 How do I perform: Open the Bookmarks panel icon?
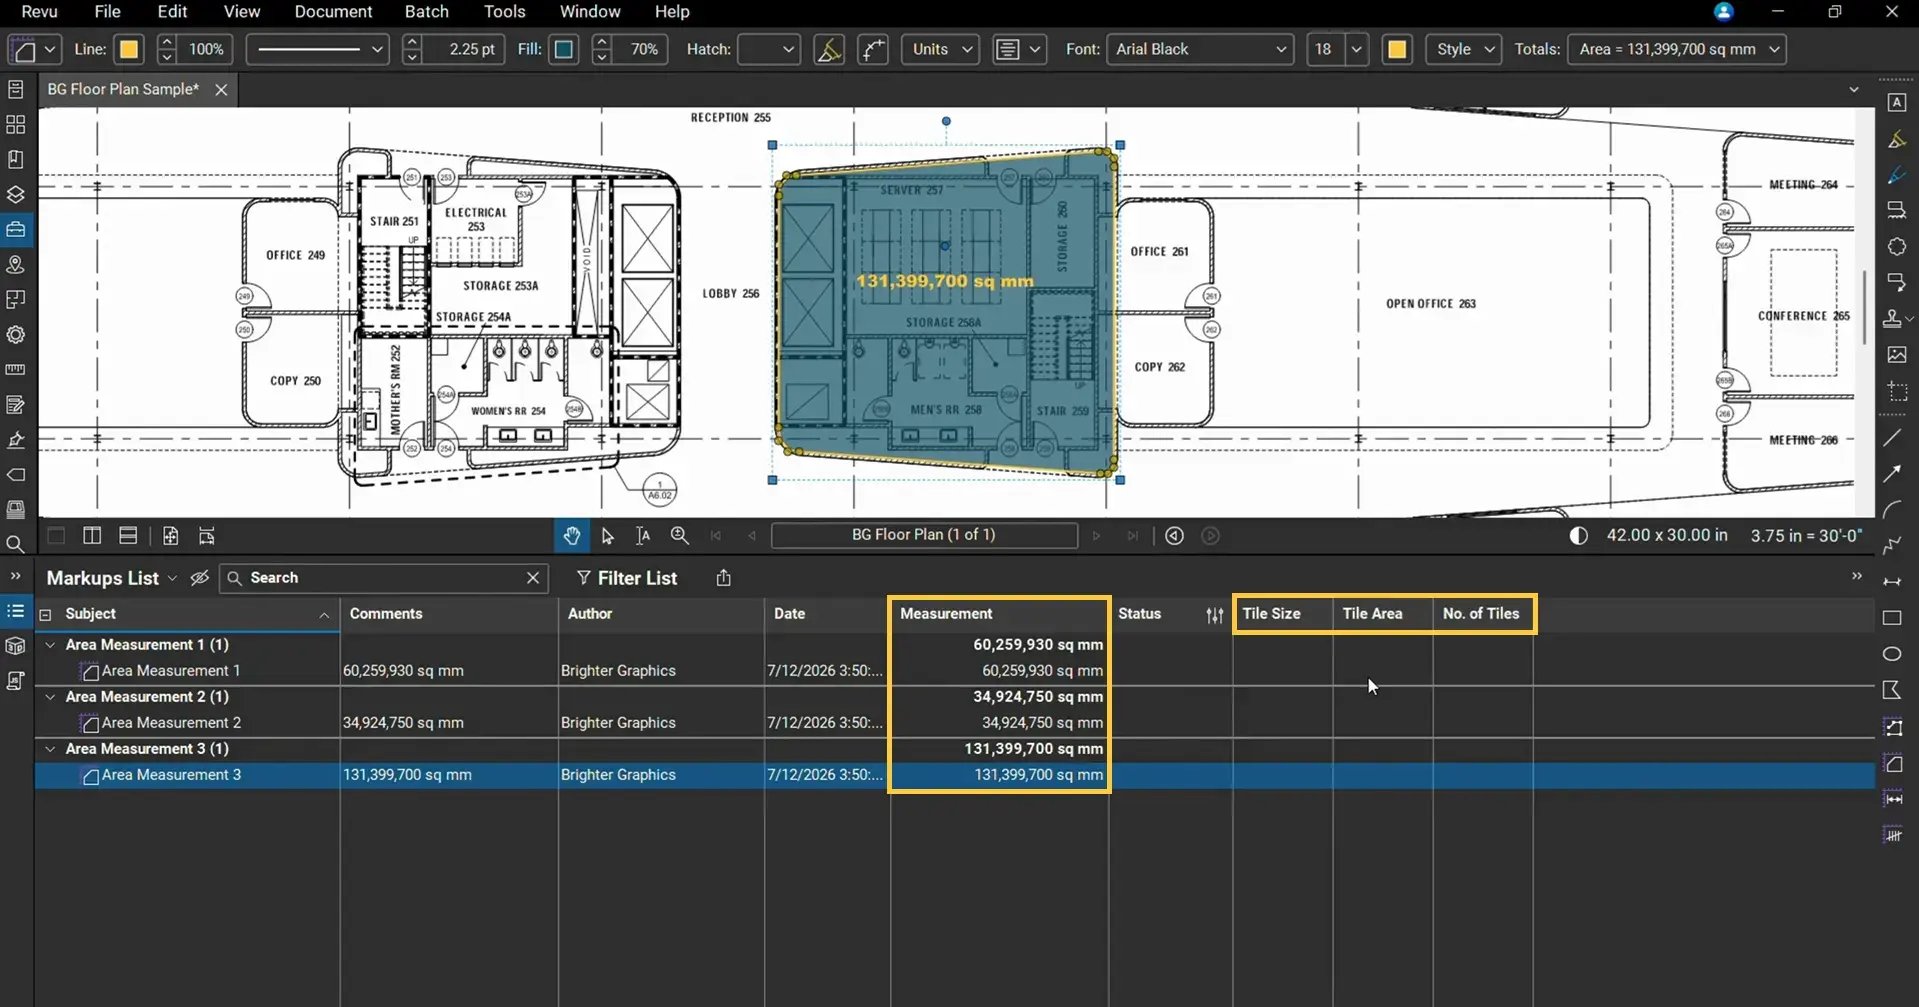coord(15,159)
